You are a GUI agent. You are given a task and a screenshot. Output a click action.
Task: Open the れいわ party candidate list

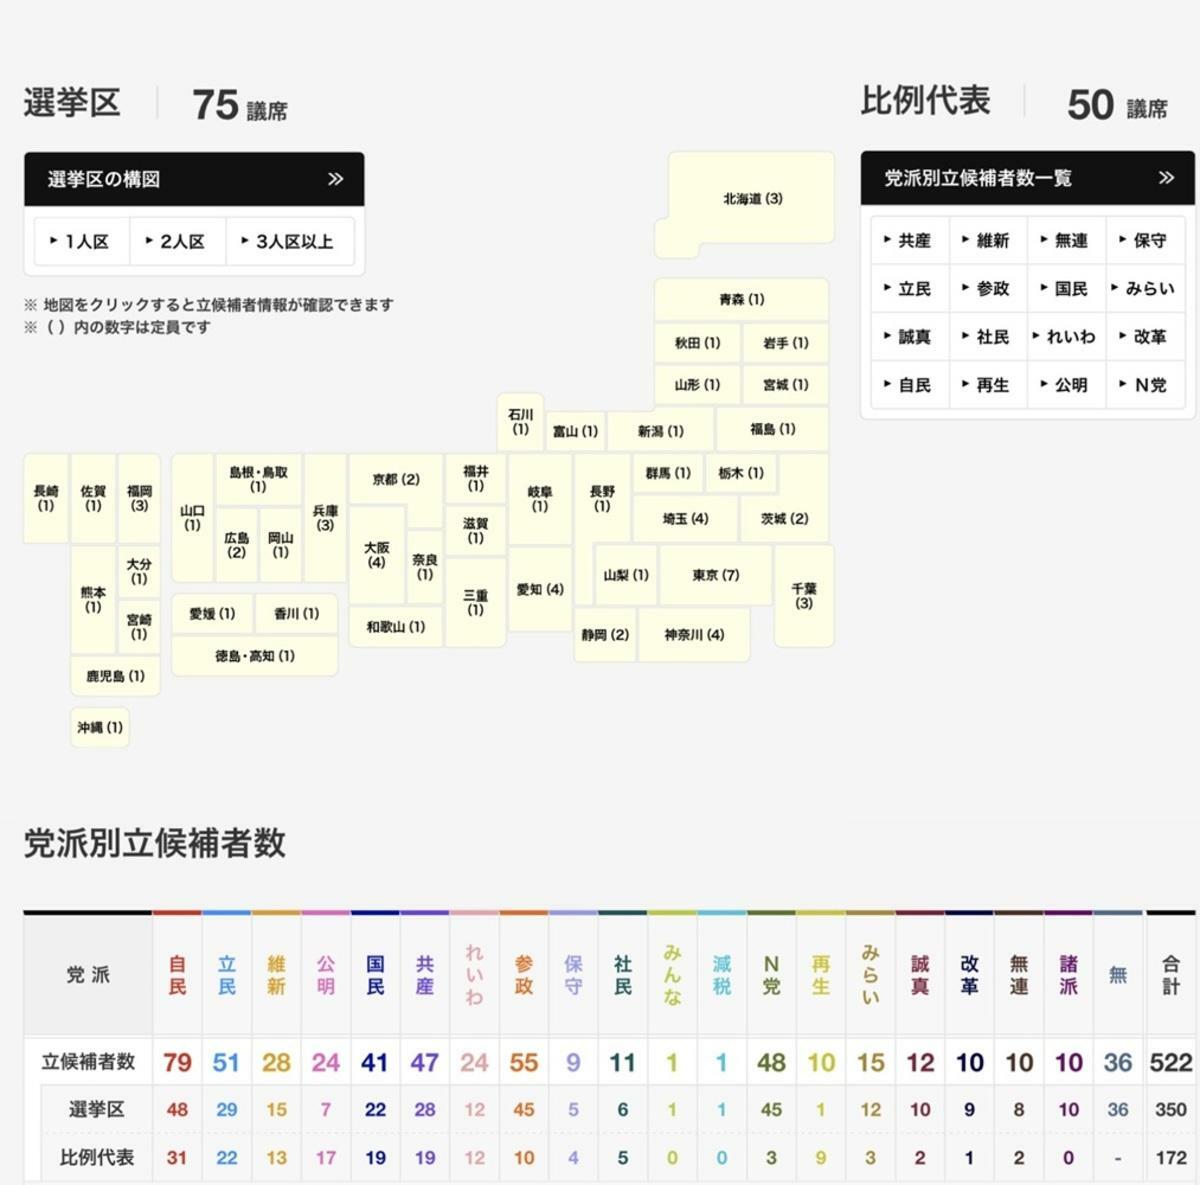[x=1066, y=336]
